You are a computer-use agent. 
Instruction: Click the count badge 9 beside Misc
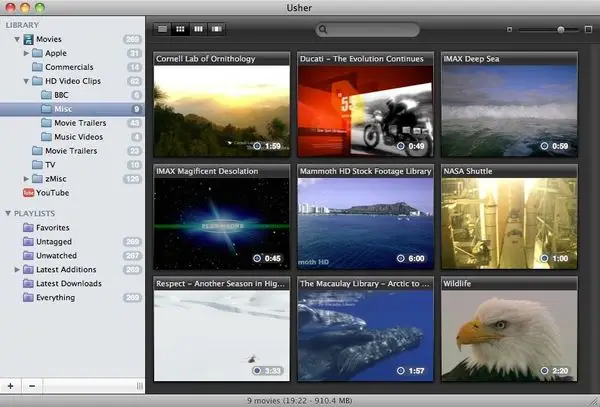136,109
